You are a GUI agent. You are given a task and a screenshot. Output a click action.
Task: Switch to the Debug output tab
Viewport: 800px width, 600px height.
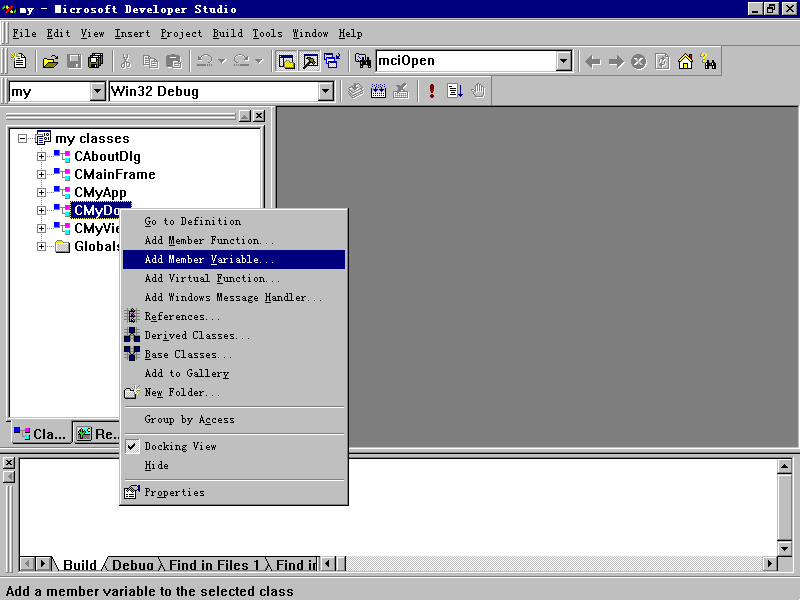pyautogui.click(x=132, y=565)
